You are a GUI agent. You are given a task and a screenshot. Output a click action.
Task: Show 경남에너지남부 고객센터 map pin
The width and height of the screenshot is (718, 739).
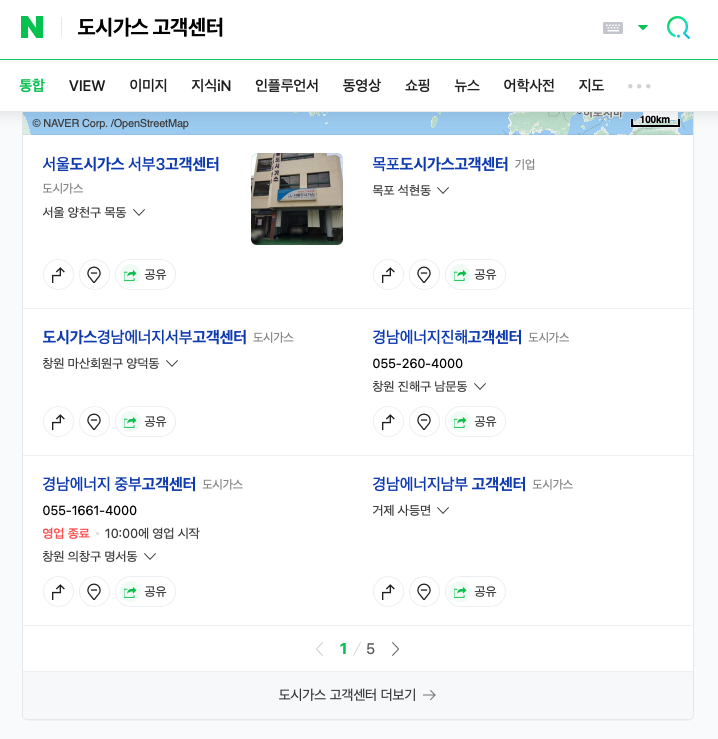(424, 591)
